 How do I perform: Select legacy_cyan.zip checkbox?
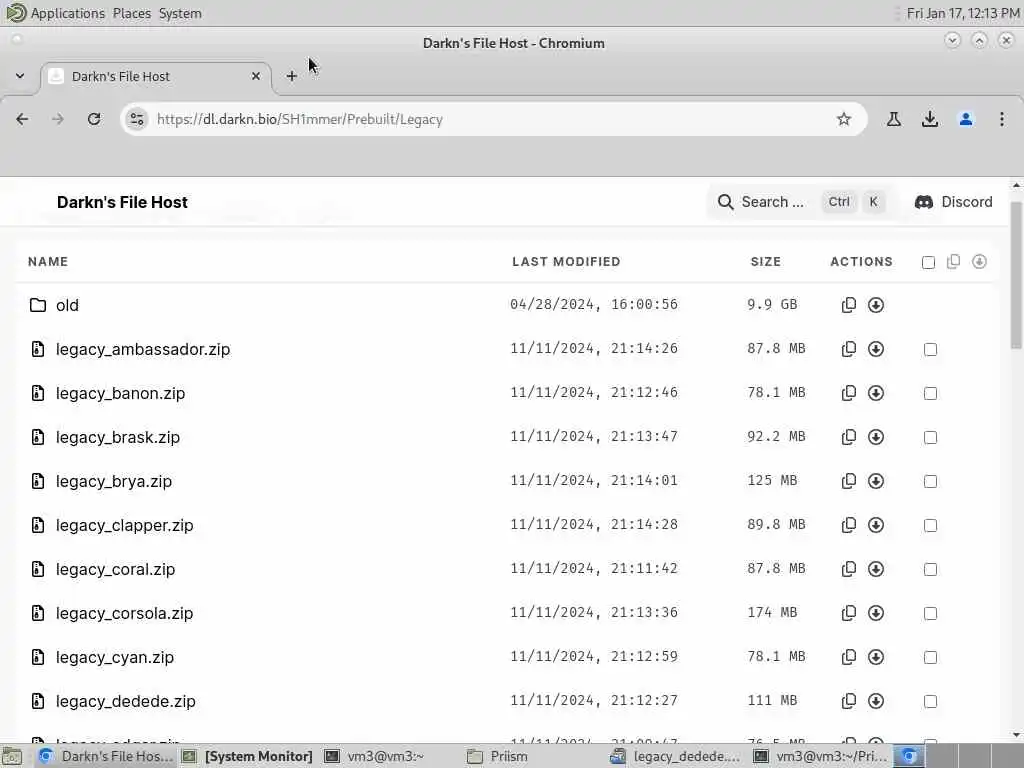coord(931,658)
